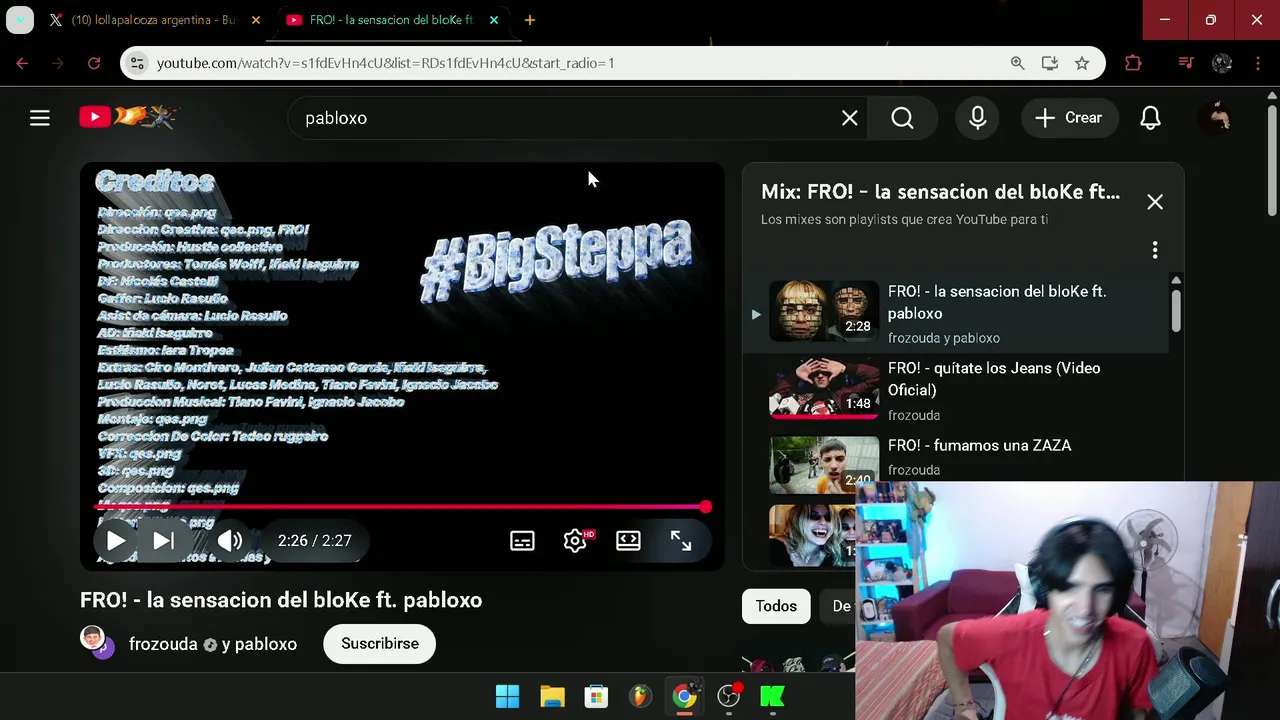Install or cast page icon in address bar
Image resolution: width=1280 pixels, height=720 pixels.
pyautogui.click(x=1049, y=63)
